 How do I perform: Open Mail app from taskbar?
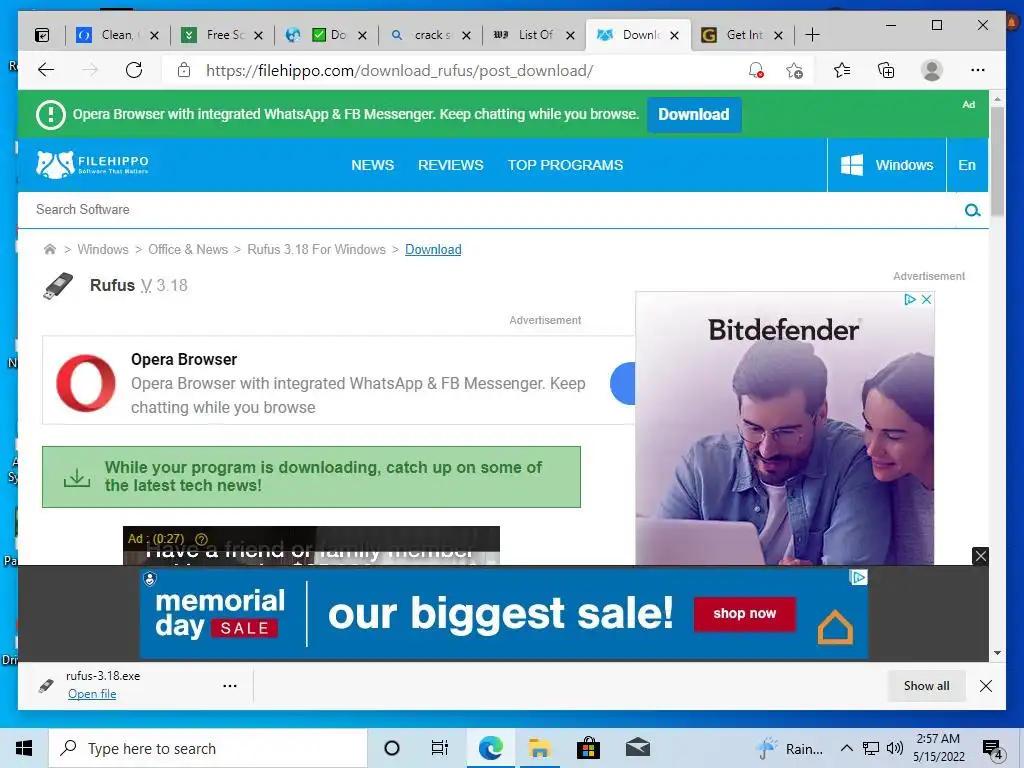point(637,748)
